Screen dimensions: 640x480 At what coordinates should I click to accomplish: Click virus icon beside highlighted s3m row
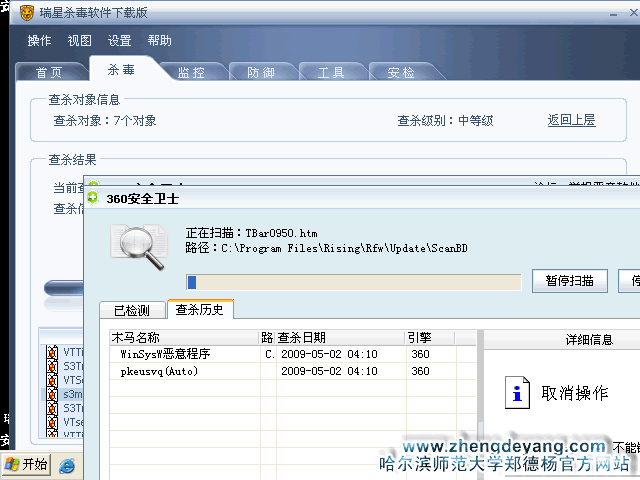point(52,394)
